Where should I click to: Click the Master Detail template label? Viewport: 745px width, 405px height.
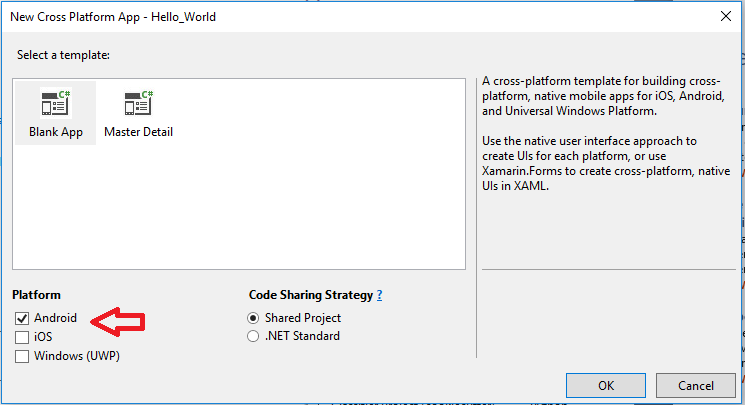pyautogui.click(x=139, y=132)
